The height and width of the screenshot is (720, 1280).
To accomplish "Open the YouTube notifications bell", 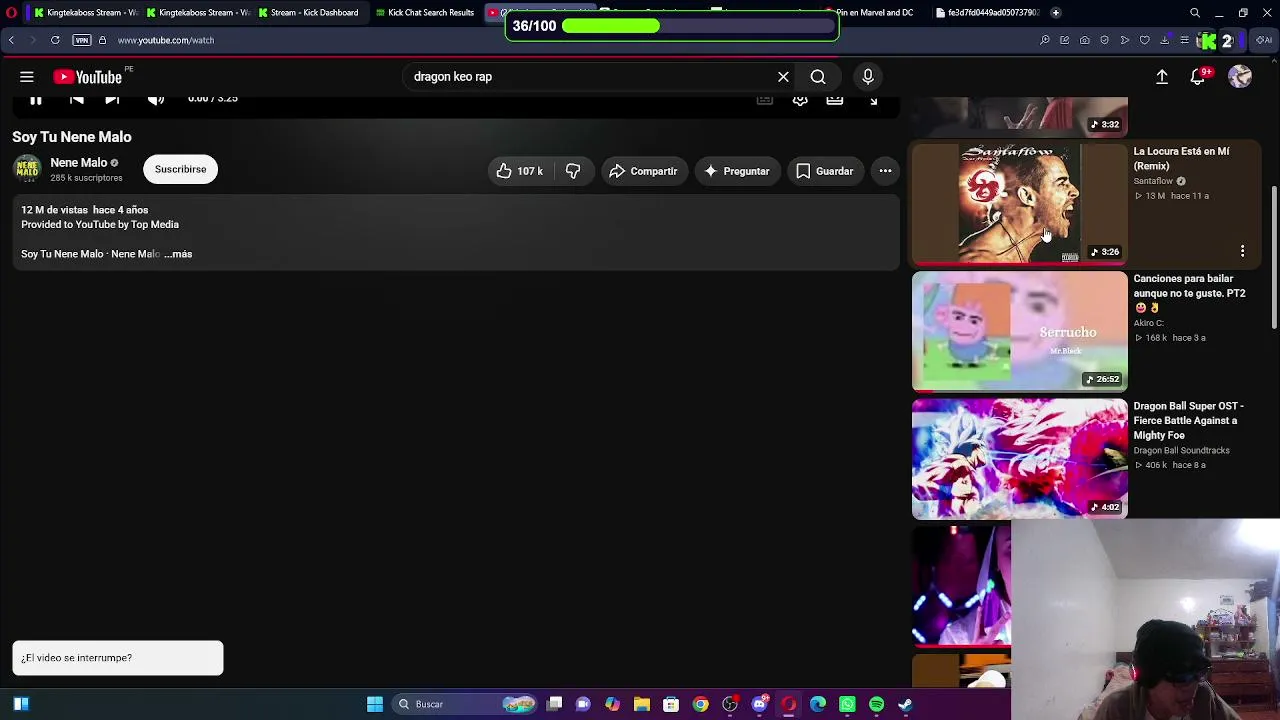I will (x=1198, y=77).
